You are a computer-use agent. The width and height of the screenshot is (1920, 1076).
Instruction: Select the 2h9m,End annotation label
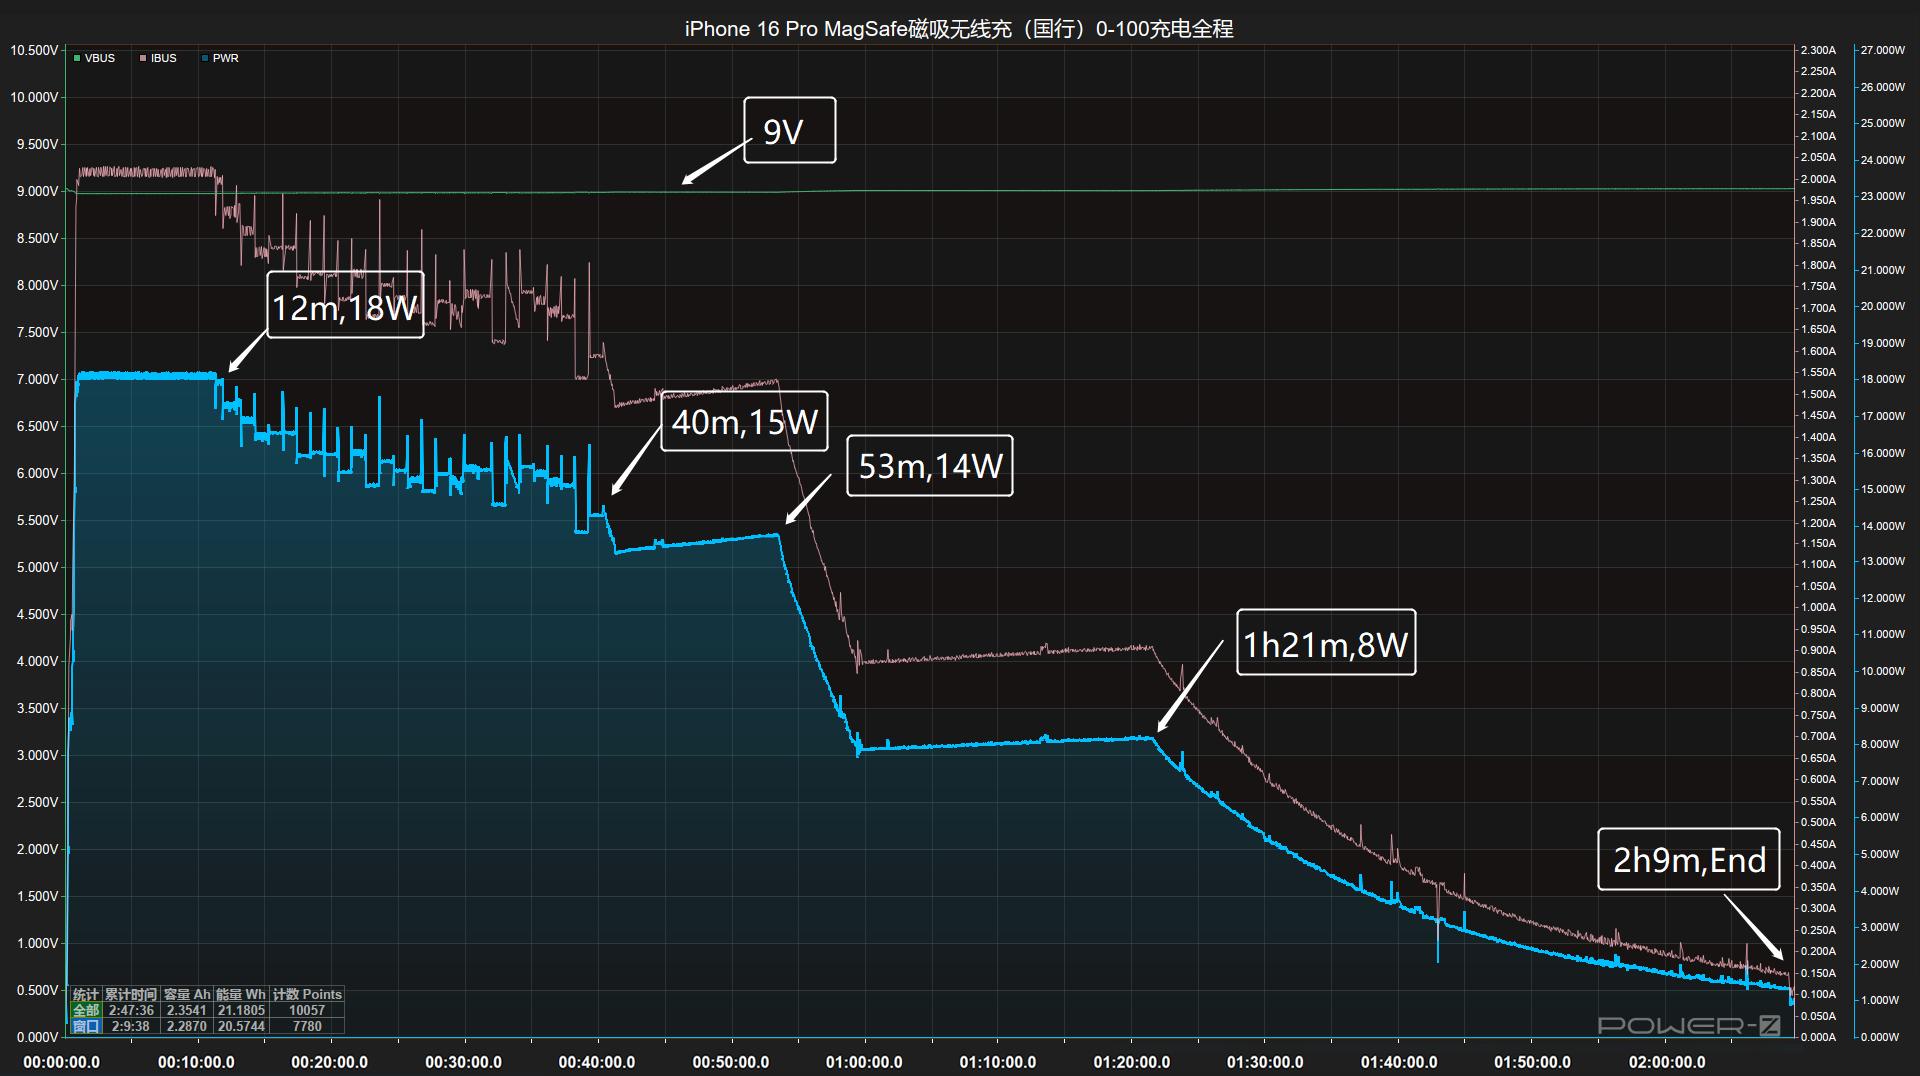pos(1688,859)
